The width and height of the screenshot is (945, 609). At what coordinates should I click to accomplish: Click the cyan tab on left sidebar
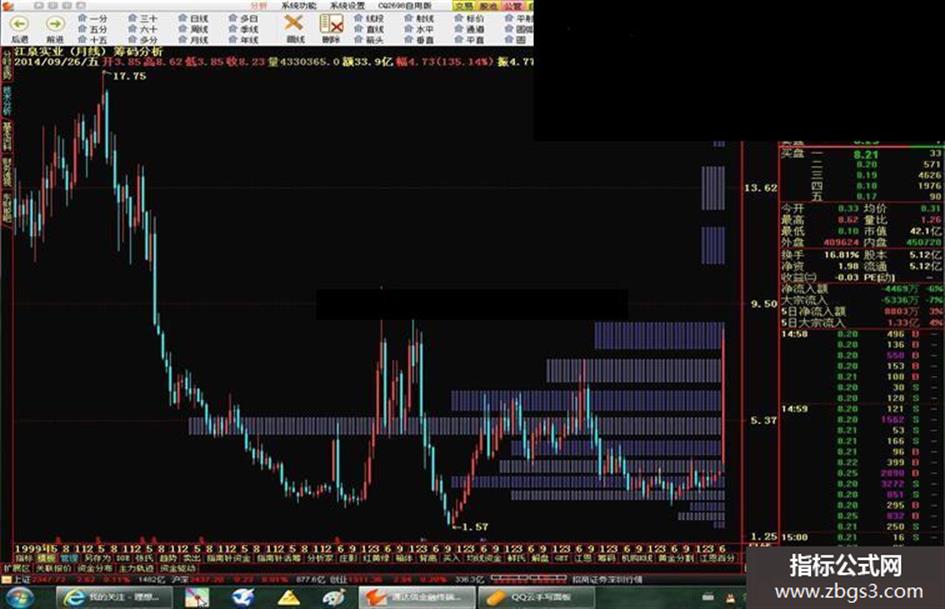[x=7, y=100]
